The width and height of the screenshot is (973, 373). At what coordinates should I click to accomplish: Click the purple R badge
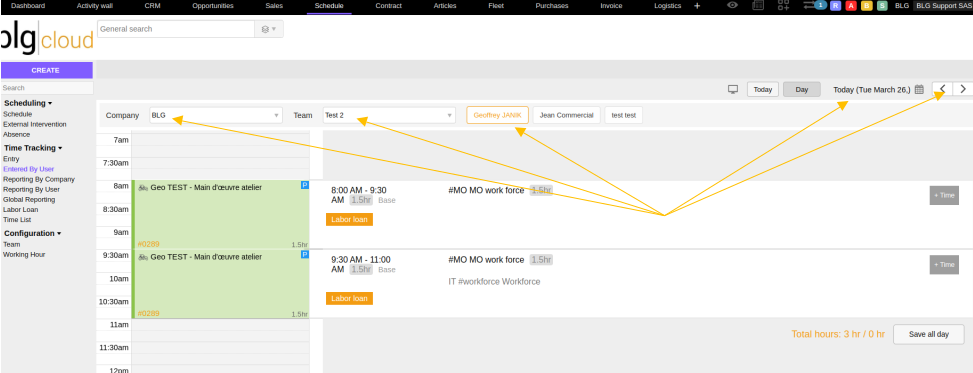point(835,6)
